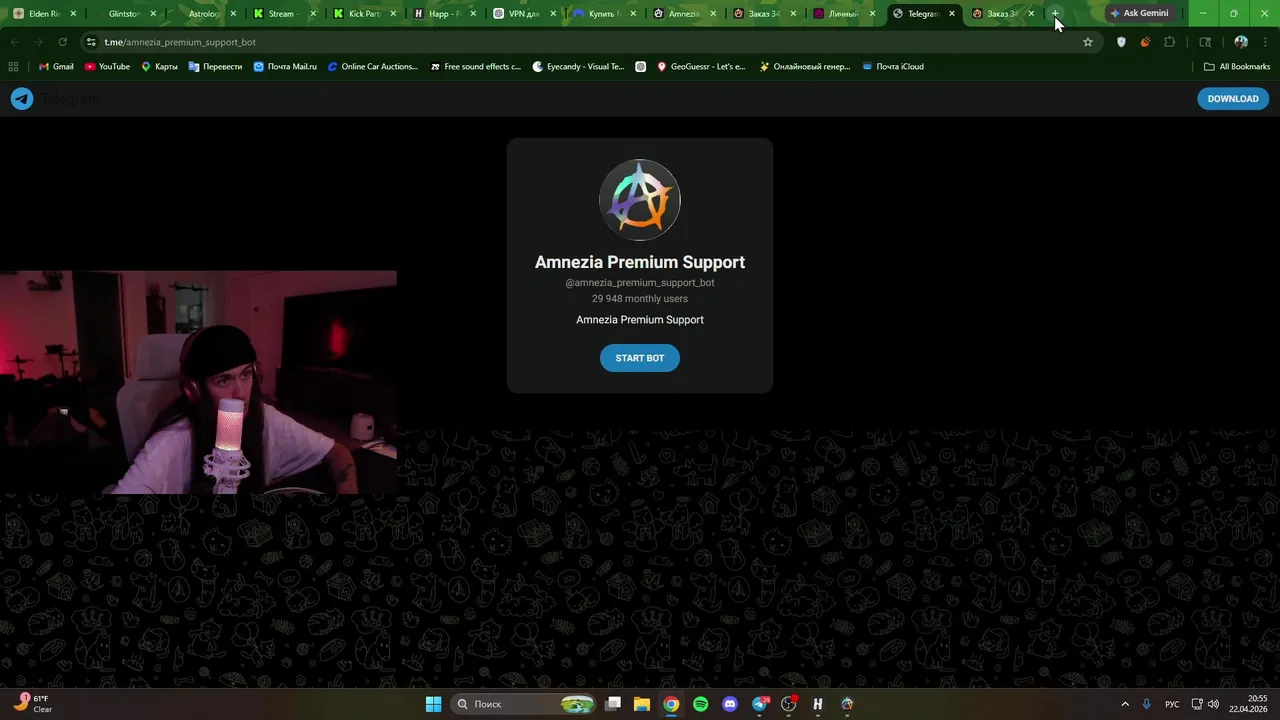The width and height of the screenshot is (1280, 720).
Task: Open the Free sound effects bookmark
Action: [476, 66]
